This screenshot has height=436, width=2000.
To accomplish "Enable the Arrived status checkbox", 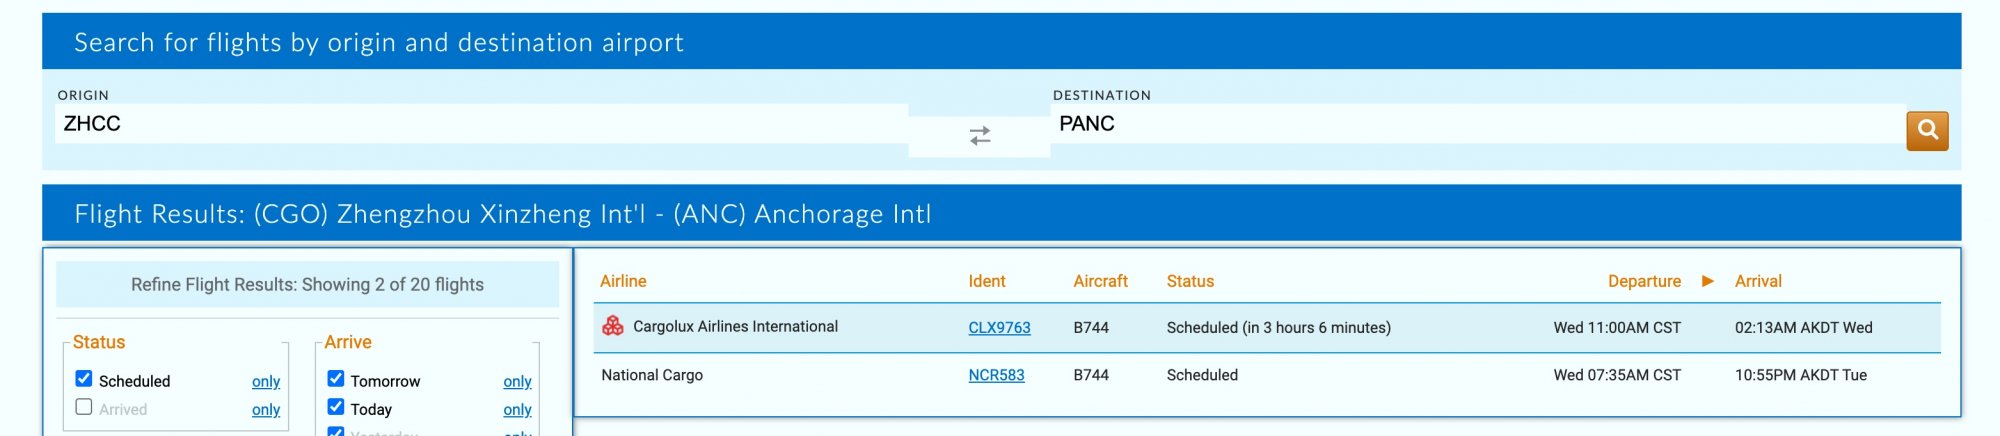I will [84, 407].
